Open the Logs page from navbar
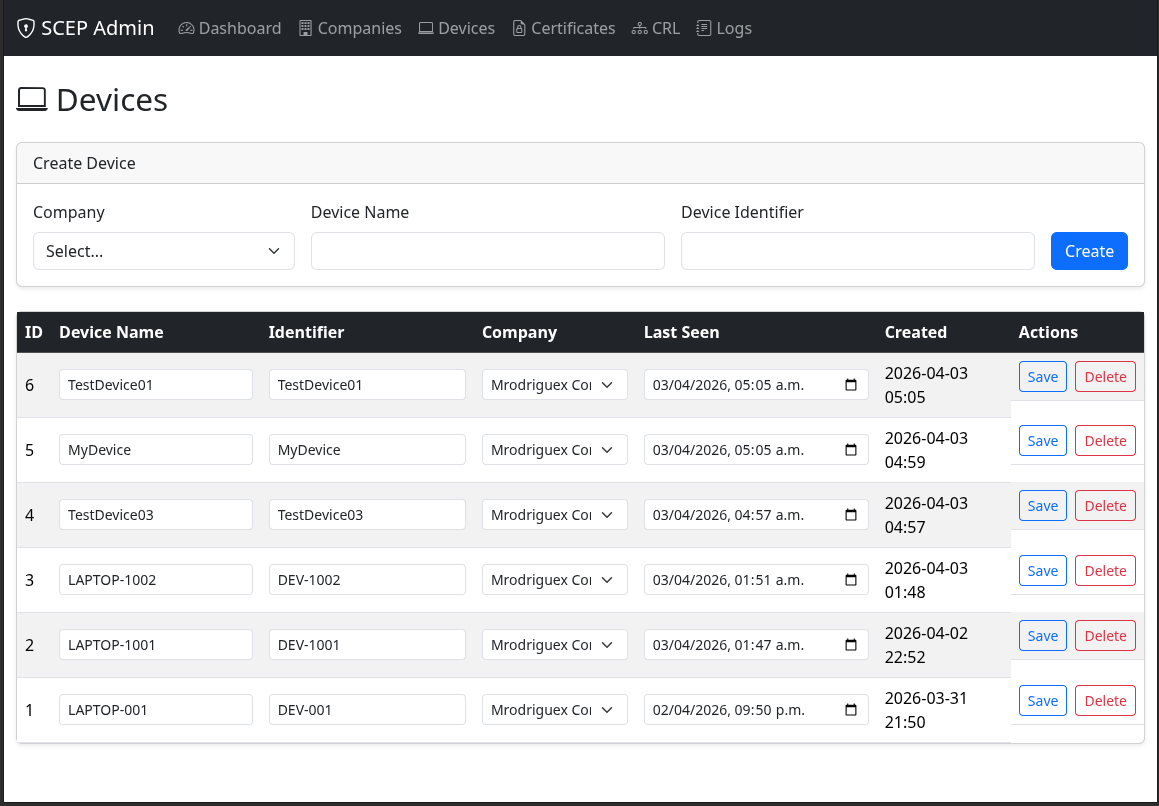The image size is (1159, 806). tap(724, 28)
